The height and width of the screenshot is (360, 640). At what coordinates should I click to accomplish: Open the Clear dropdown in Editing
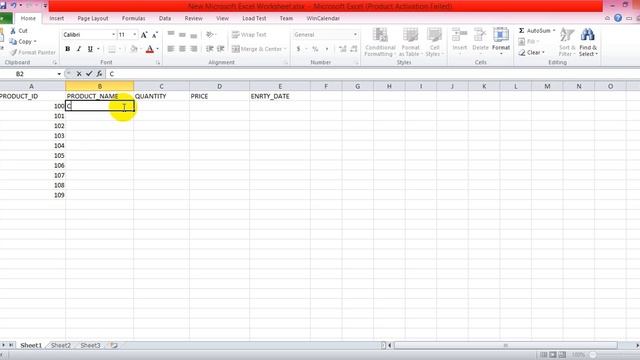(x=531, y=53)
